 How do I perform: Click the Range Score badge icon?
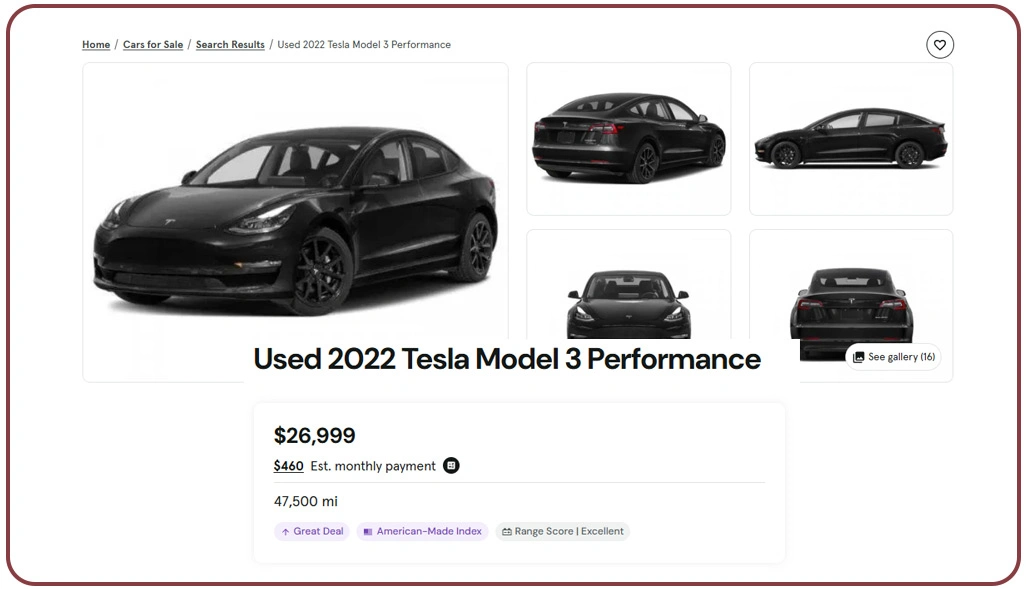[x=507, y=532]
